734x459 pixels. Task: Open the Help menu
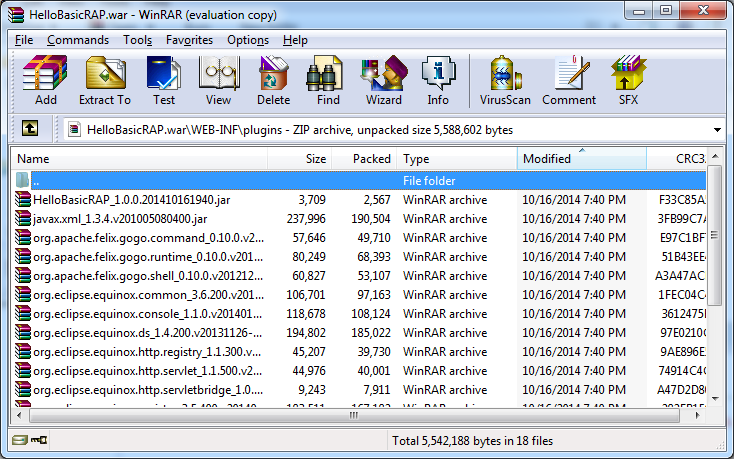tap(295, 40)
